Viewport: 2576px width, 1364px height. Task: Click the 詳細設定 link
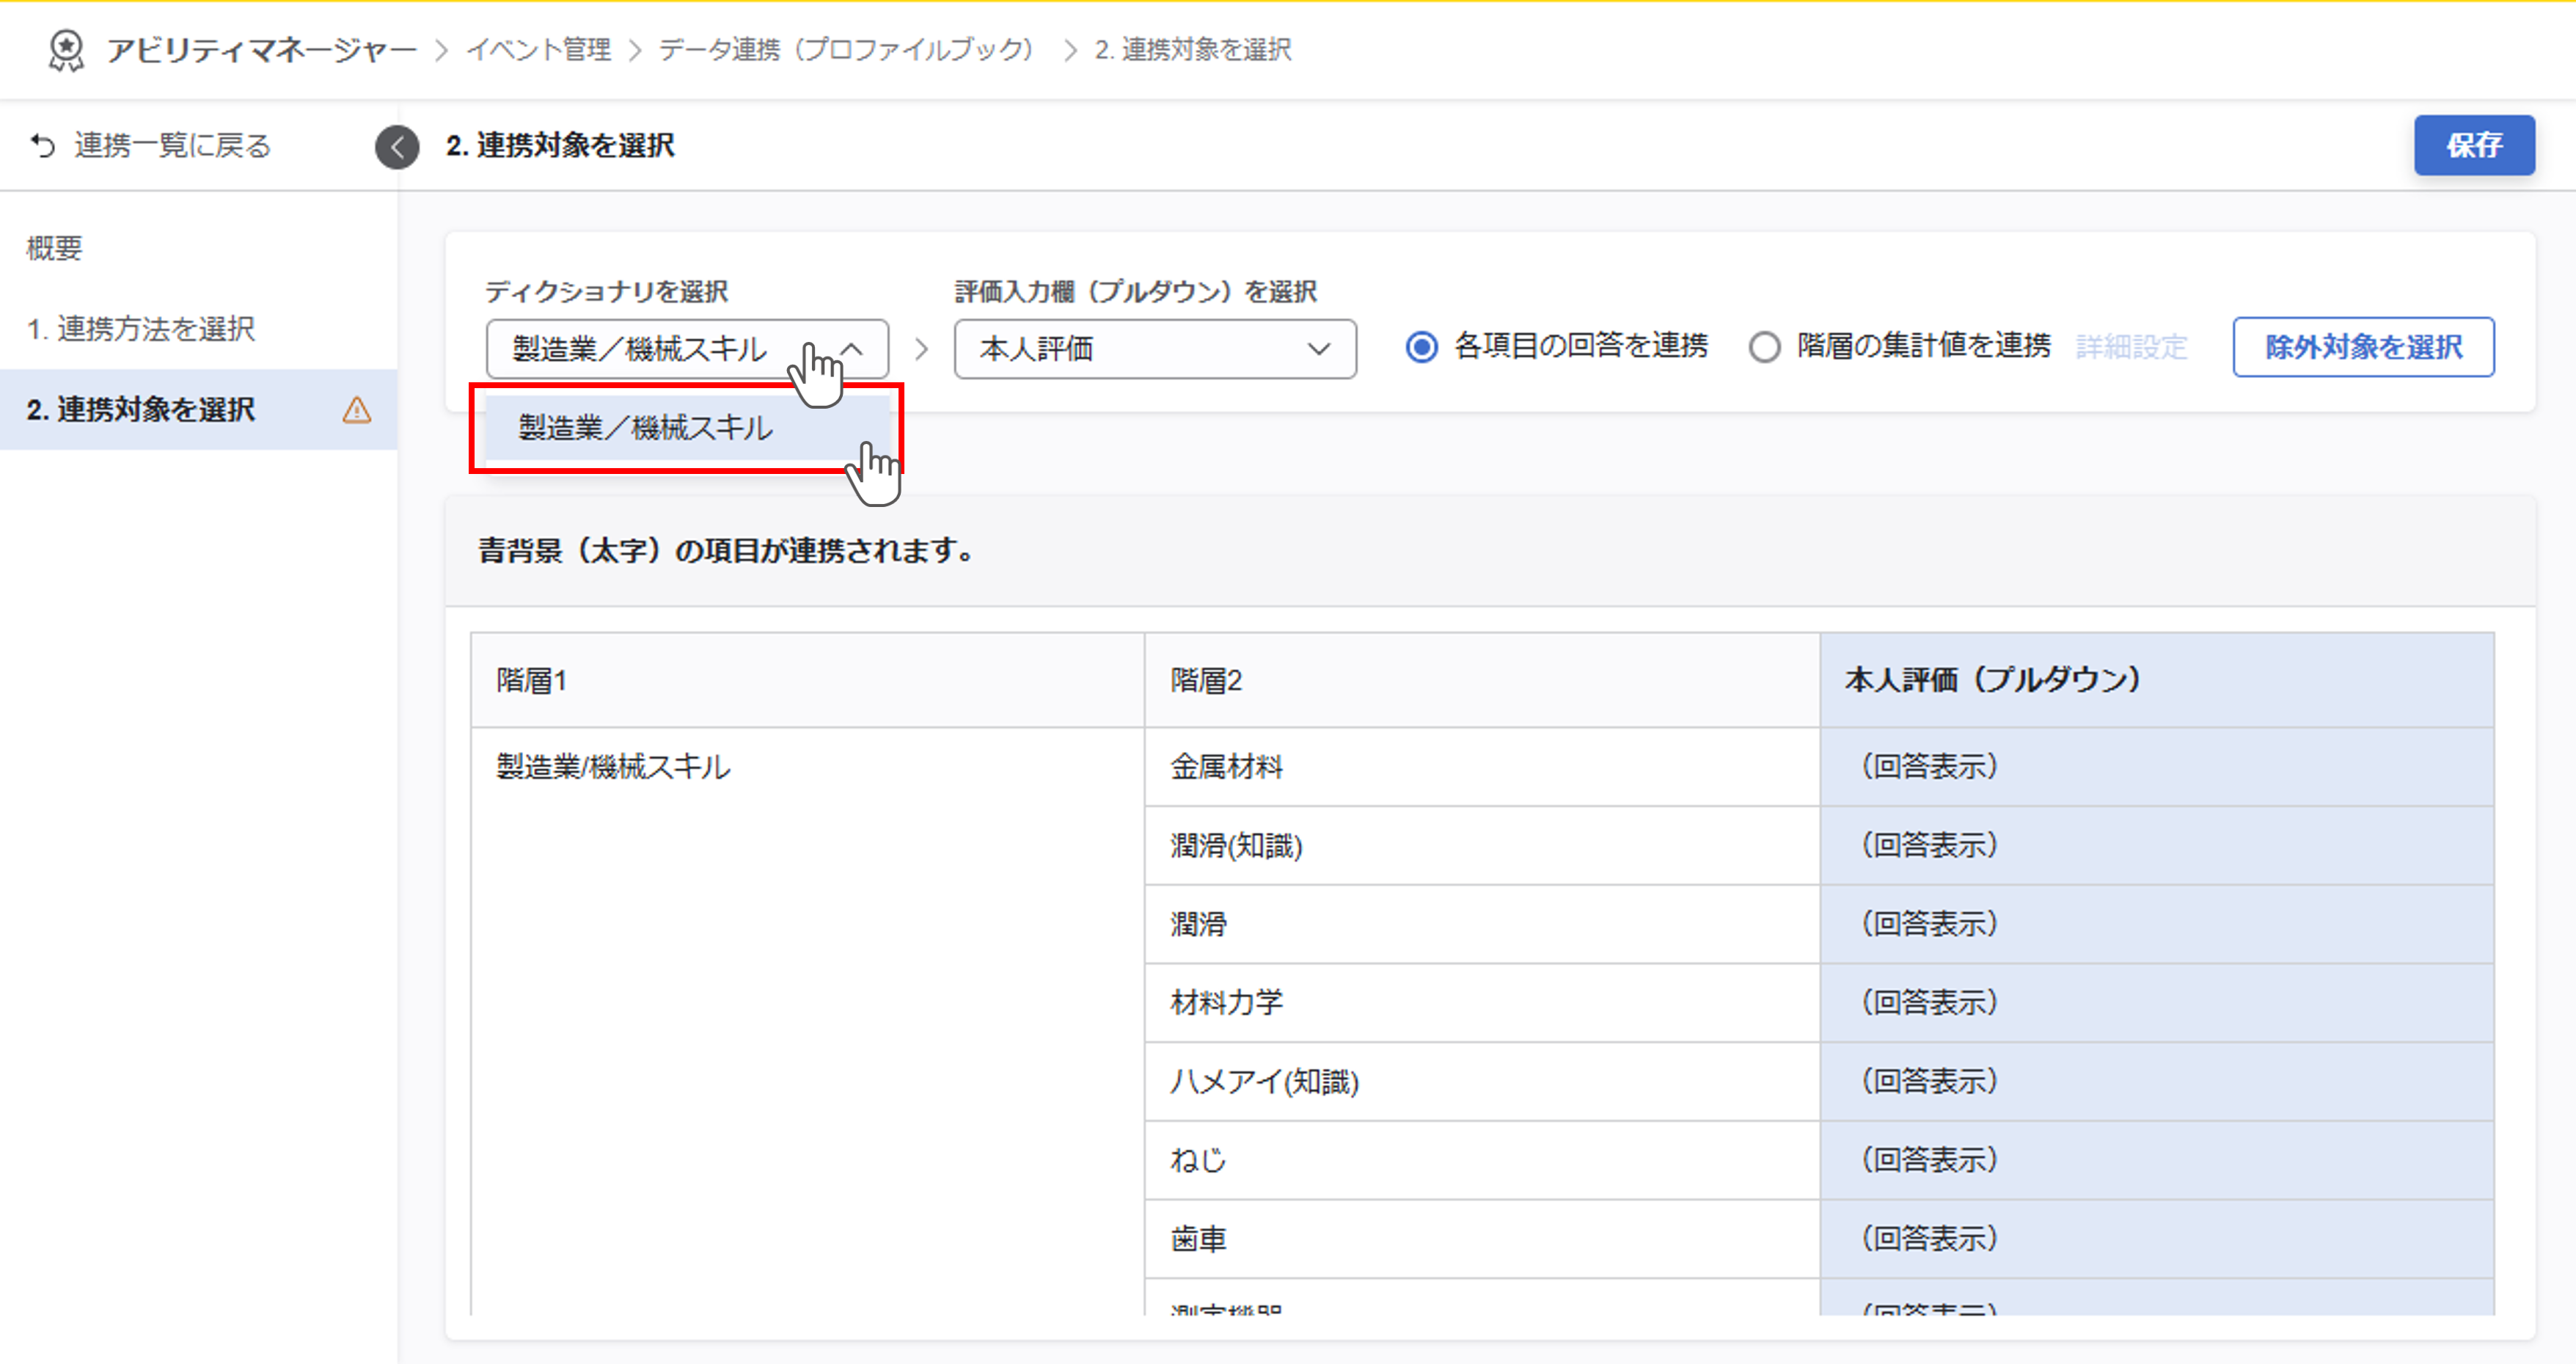[2131, 347]
